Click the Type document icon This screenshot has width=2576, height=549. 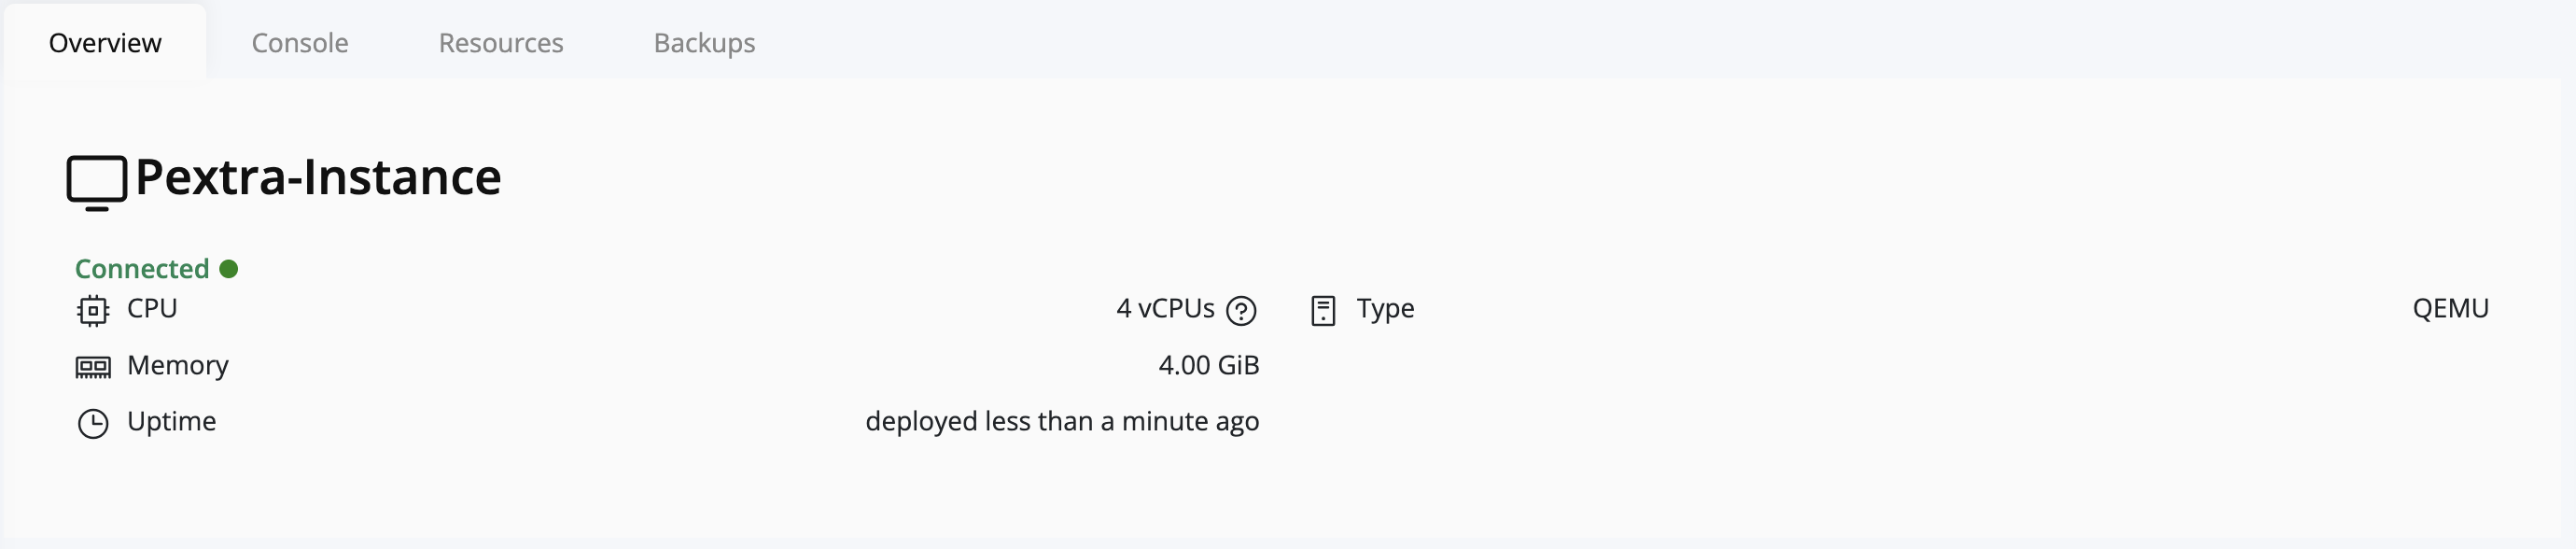click(1323, 309)
